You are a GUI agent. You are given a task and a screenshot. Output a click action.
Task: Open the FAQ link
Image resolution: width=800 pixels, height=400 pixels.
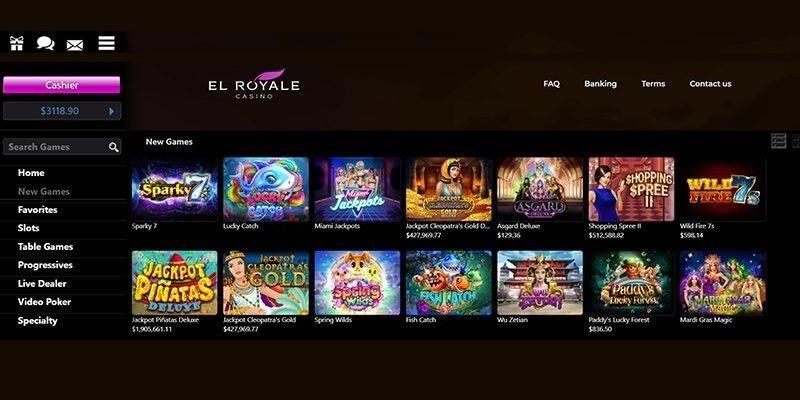(x=552, y=84)
